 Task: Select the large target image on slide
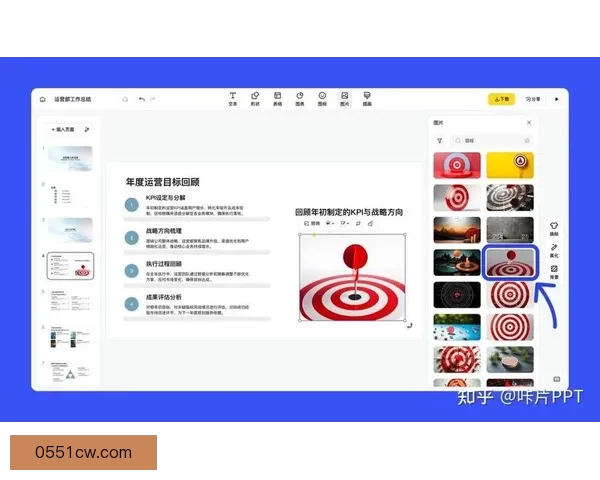click(x=352, y=278)
